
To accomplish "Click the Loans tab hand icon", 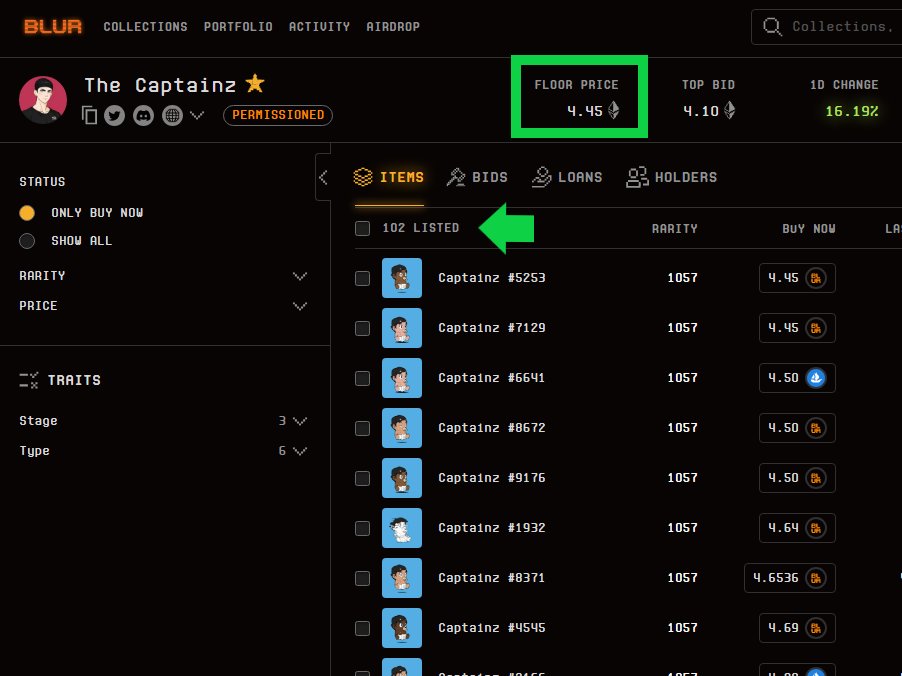I will [x=541, y=177].
